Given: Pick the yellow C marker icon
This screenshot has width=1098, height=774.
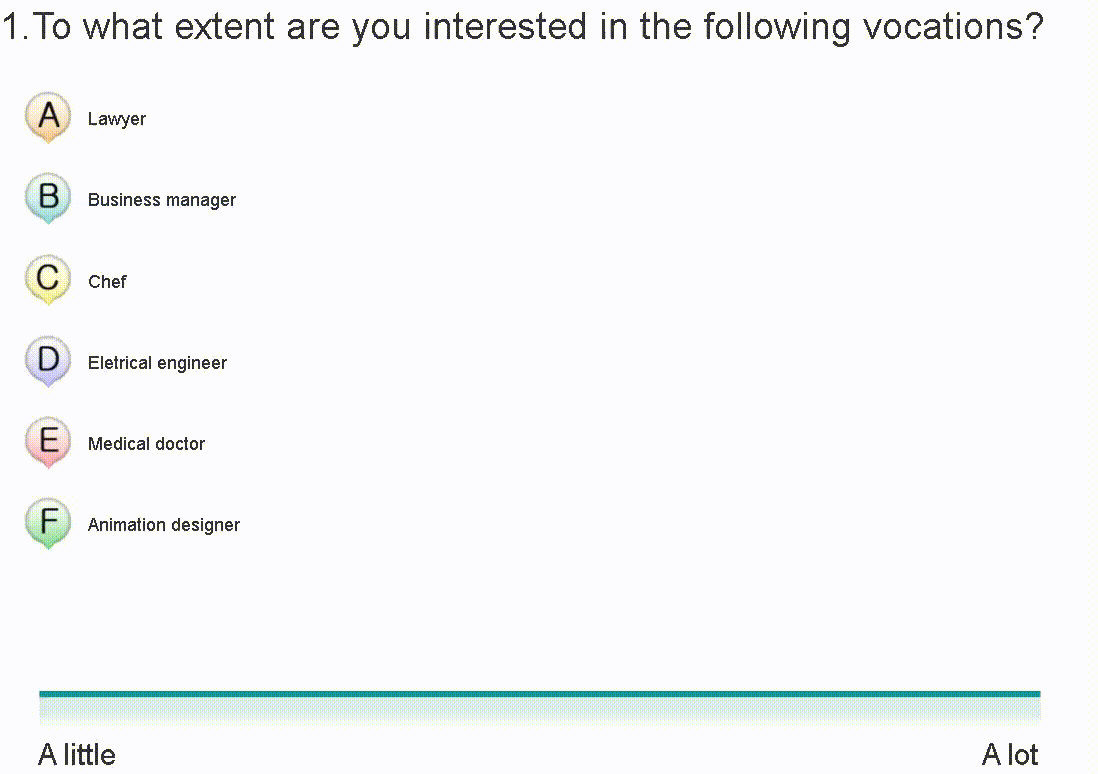Looking at the screenshot, I should point(48,278).
